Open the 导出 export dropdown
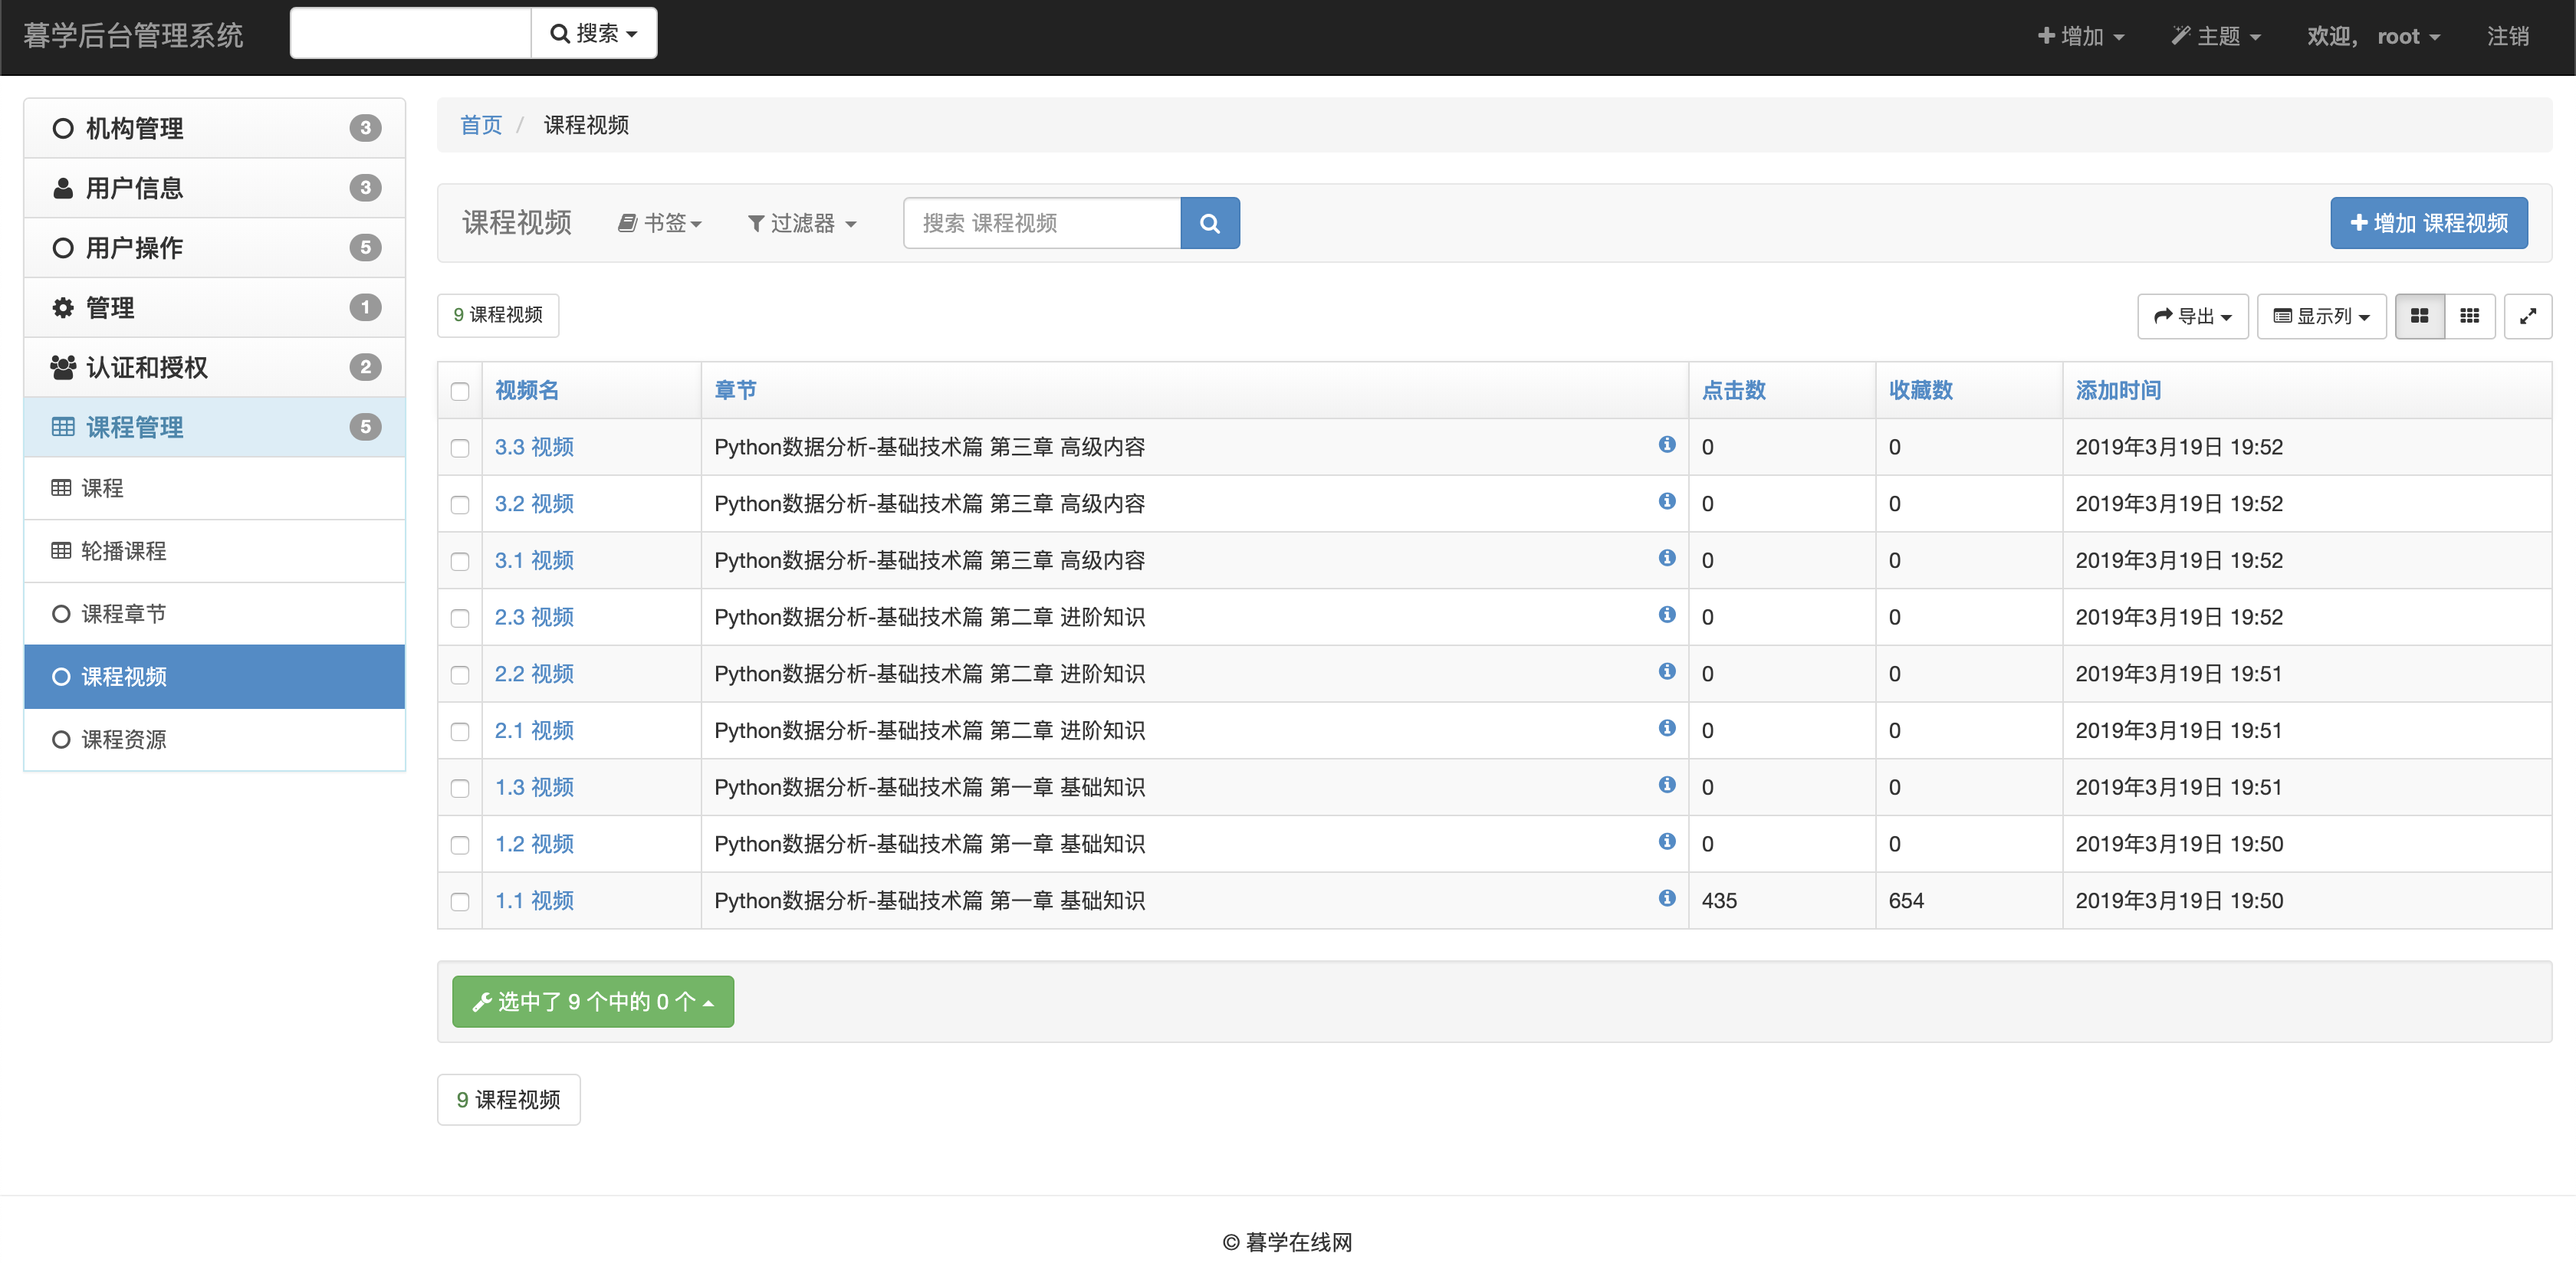The width and height of the screenshot is (2576, 1263). point(2192,316)
